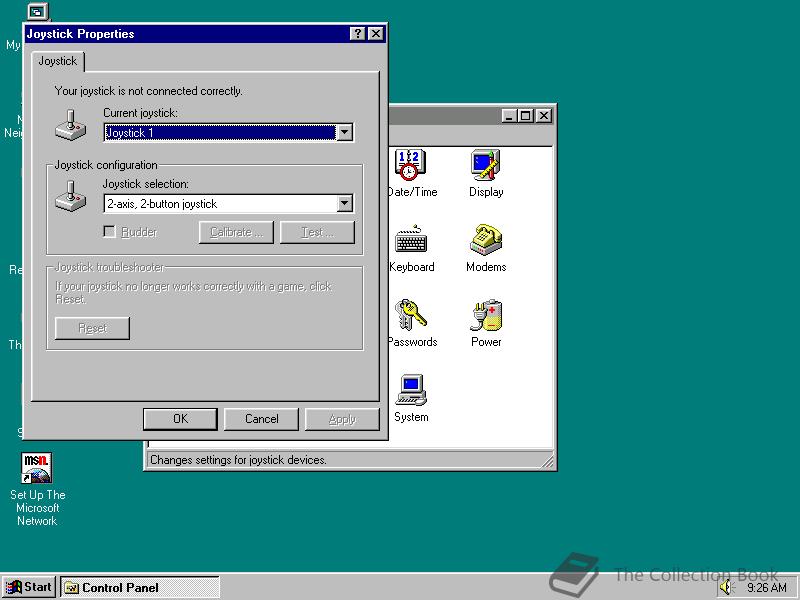The width and height of the screenshot is (800, 600).
Task: Open the Passwords control panel icon
Action: click(412, 315)
